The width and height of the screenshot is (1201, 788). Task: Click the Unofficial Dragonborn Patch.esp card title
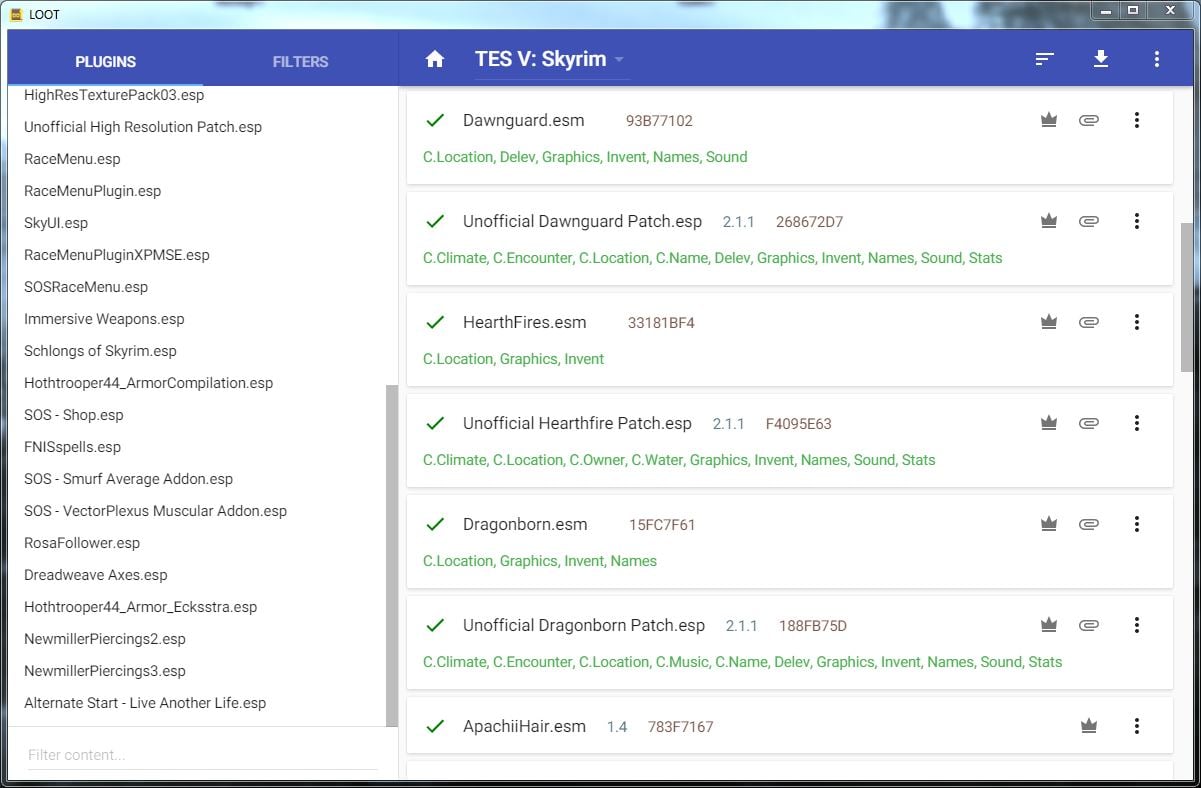(x=584, y=625)
